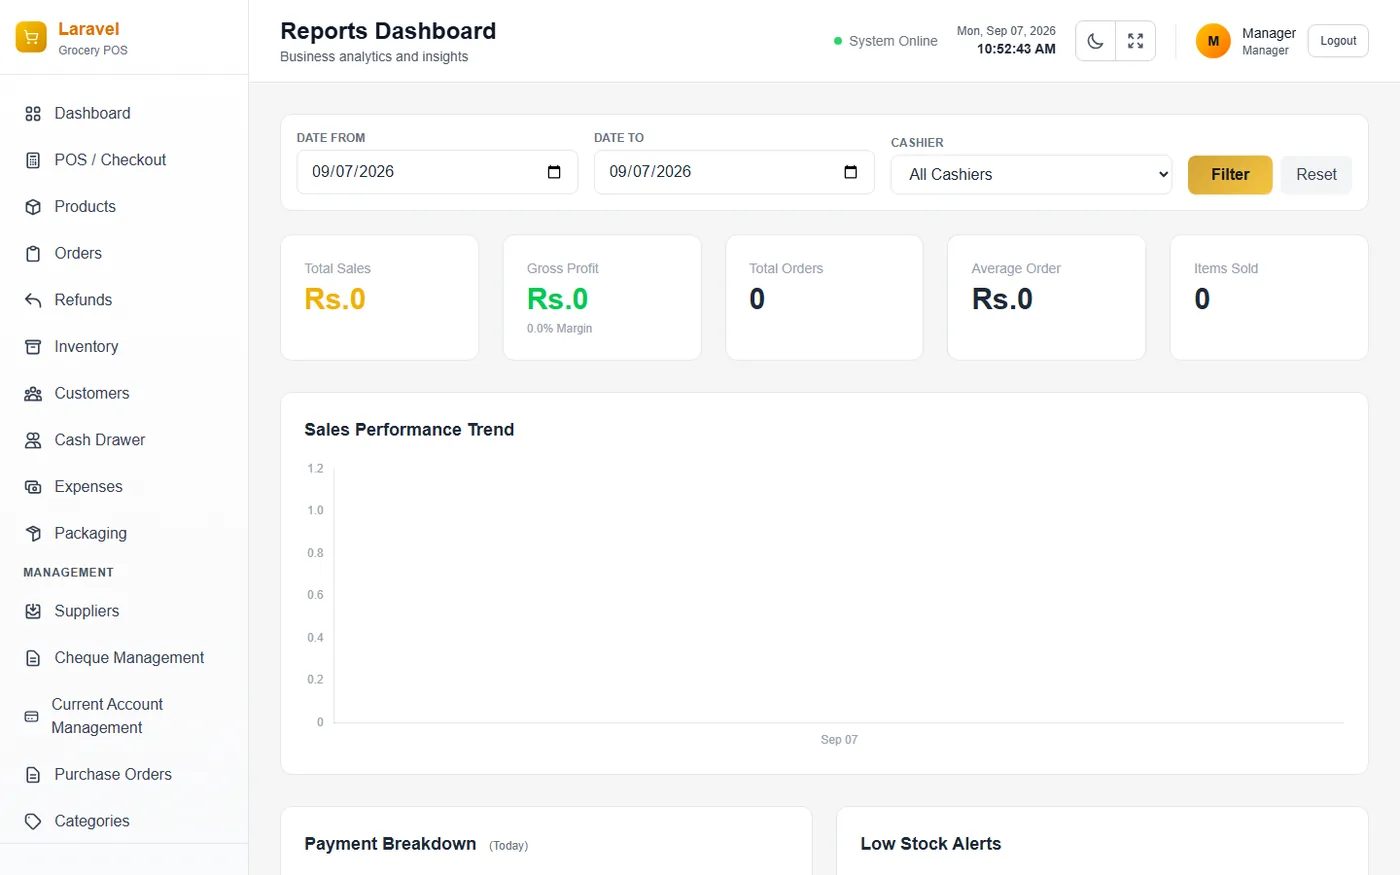Viewport: 1400px width, 875px height.
Task: Click the Cash Drawer icon
Action: tap(33, 440)
